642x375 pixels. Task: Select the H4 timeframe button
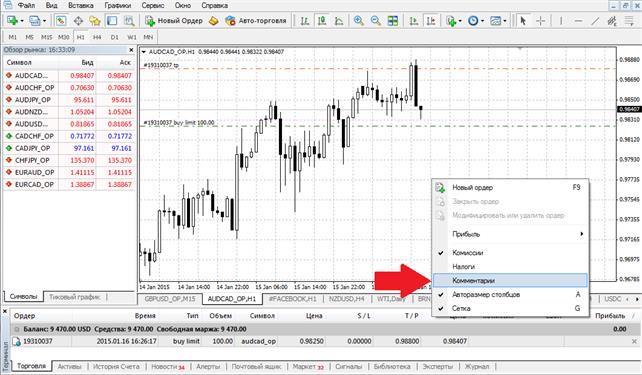tap(97, 37)
